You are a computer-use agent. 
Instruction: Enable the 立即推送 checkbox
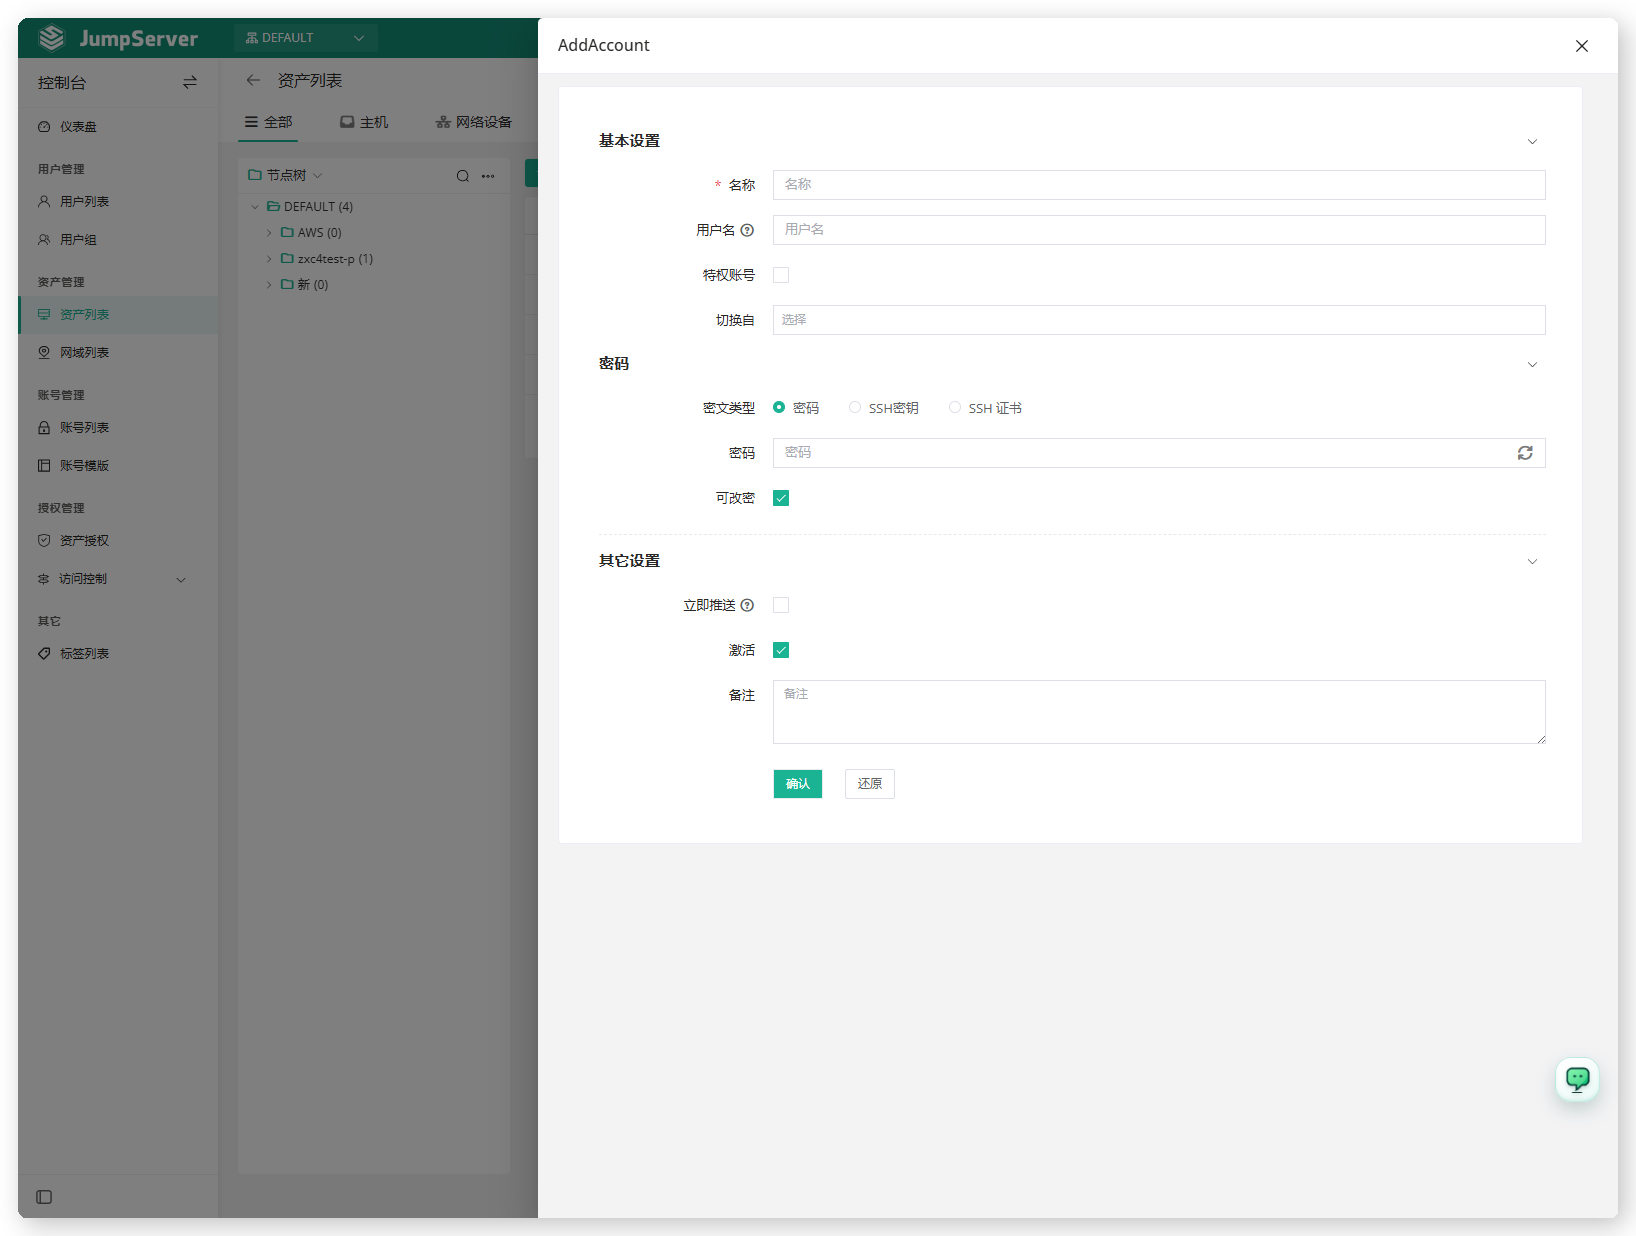(x=781, y=605)
